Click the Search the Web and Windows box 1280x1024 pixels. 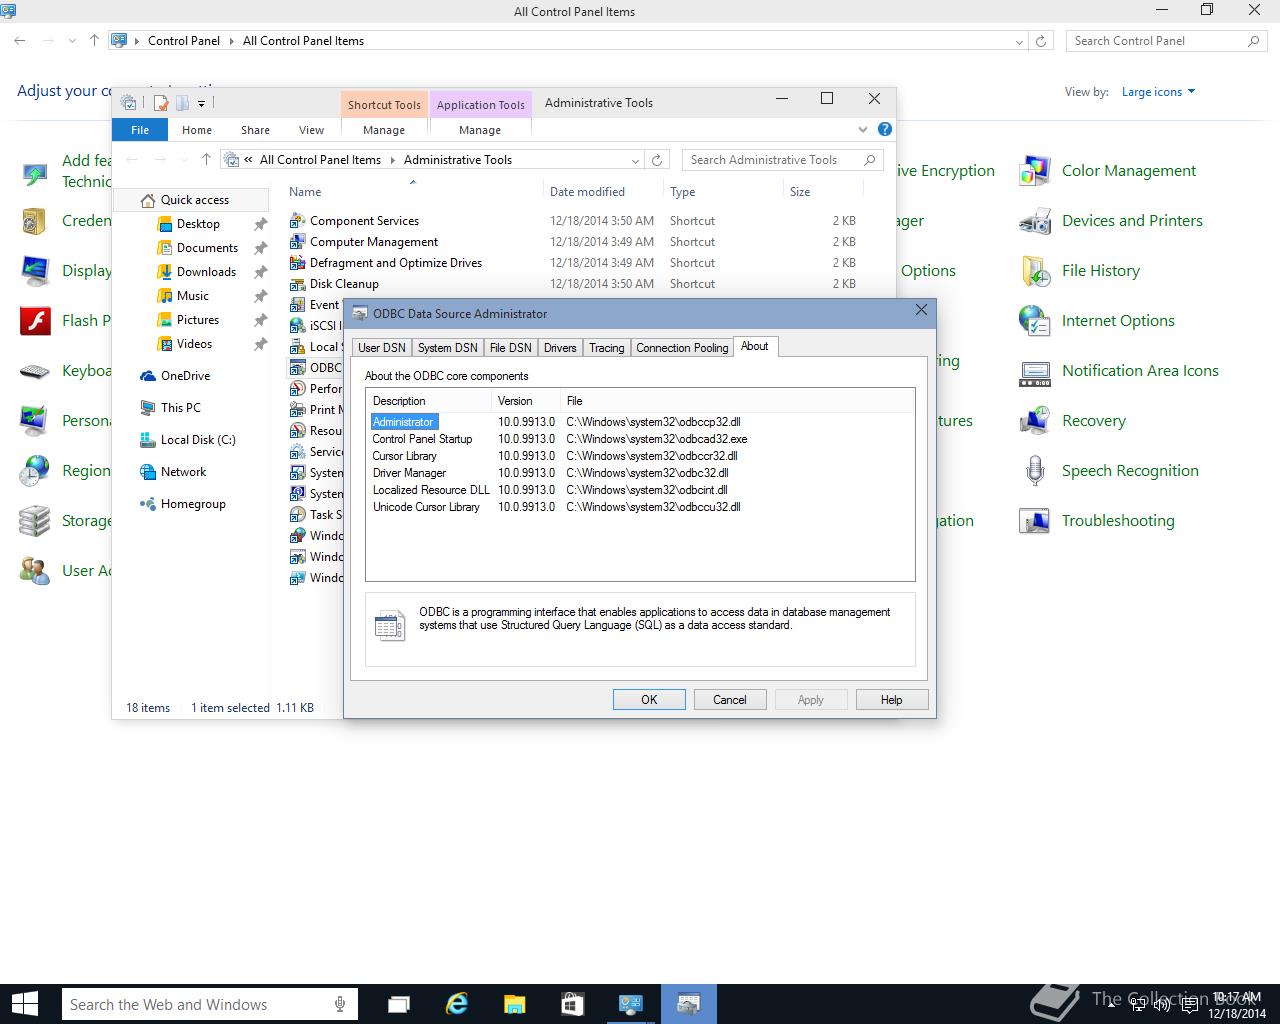(210, 1004)
